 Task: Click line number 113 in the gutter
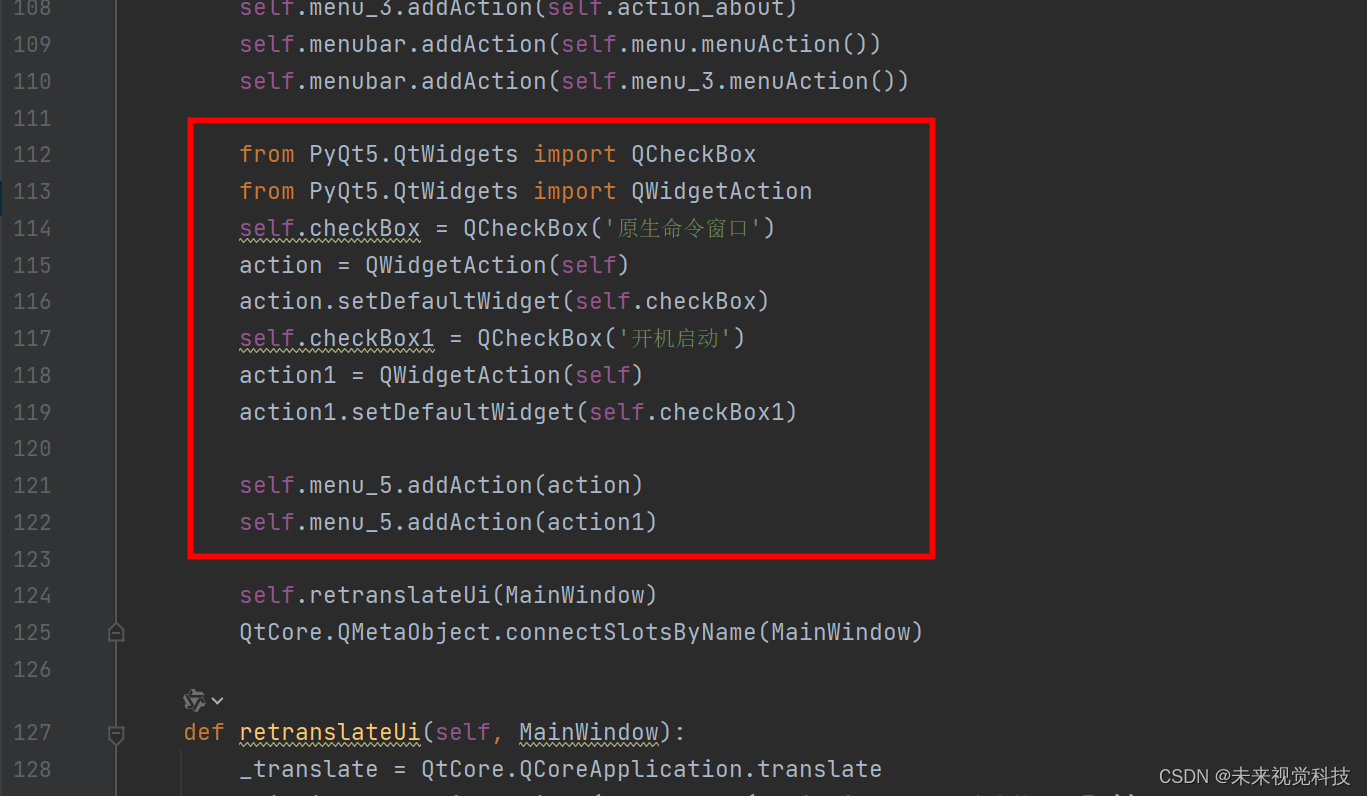(x=32, y=191)
